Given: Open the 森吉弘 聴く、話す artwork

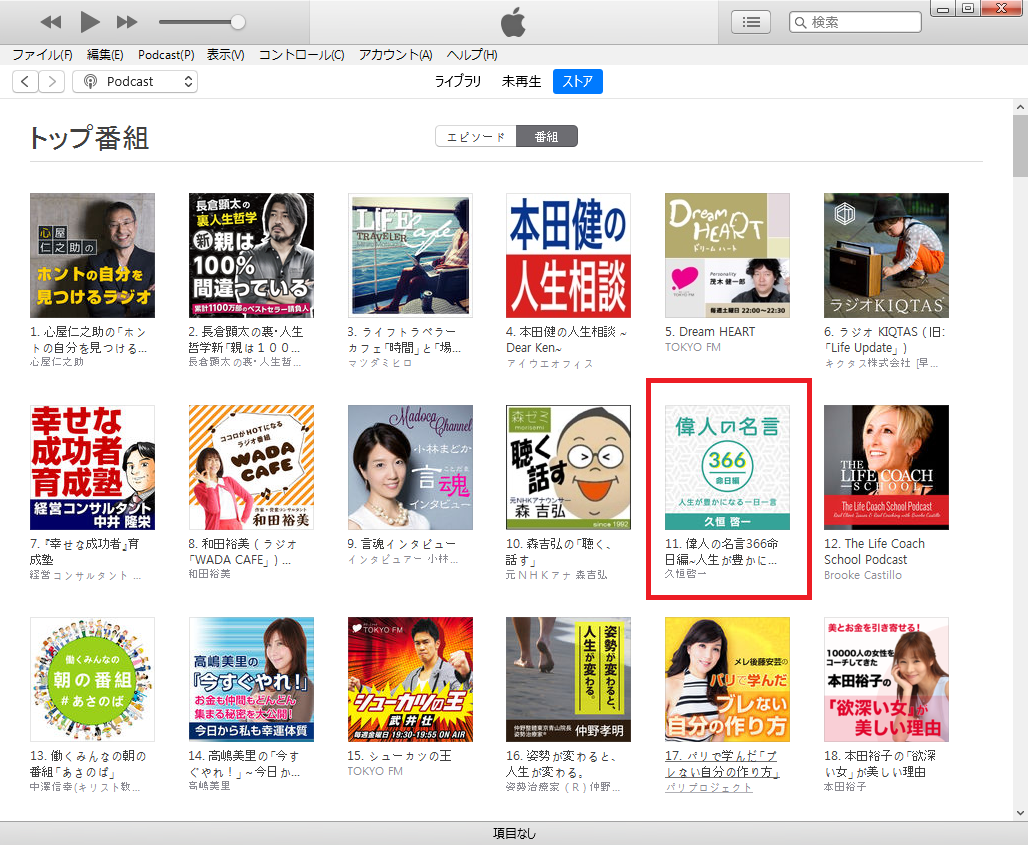Looking at the screenshot, I should point(568,467).
